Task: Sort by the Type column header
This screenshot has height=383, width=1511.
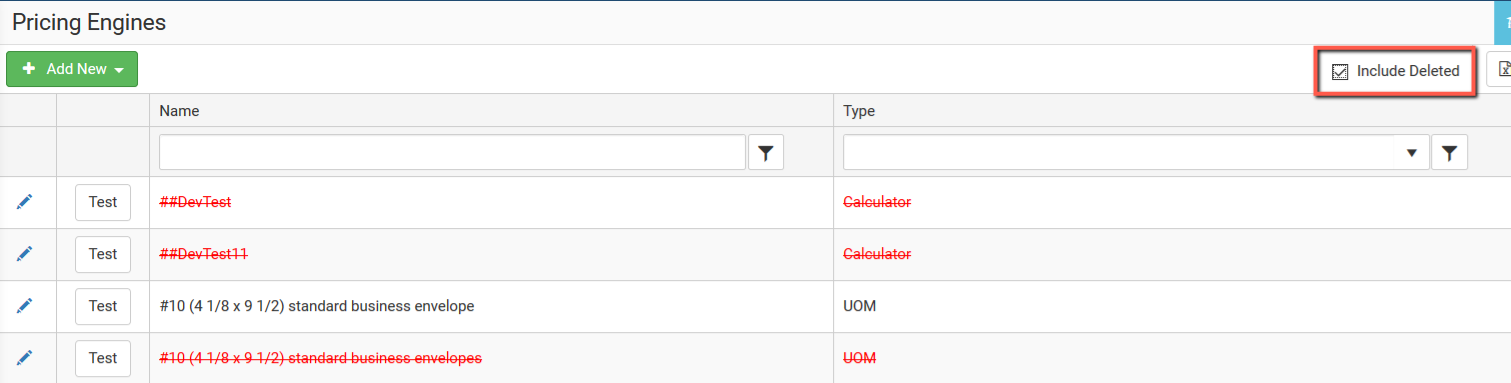Action: 859,111
